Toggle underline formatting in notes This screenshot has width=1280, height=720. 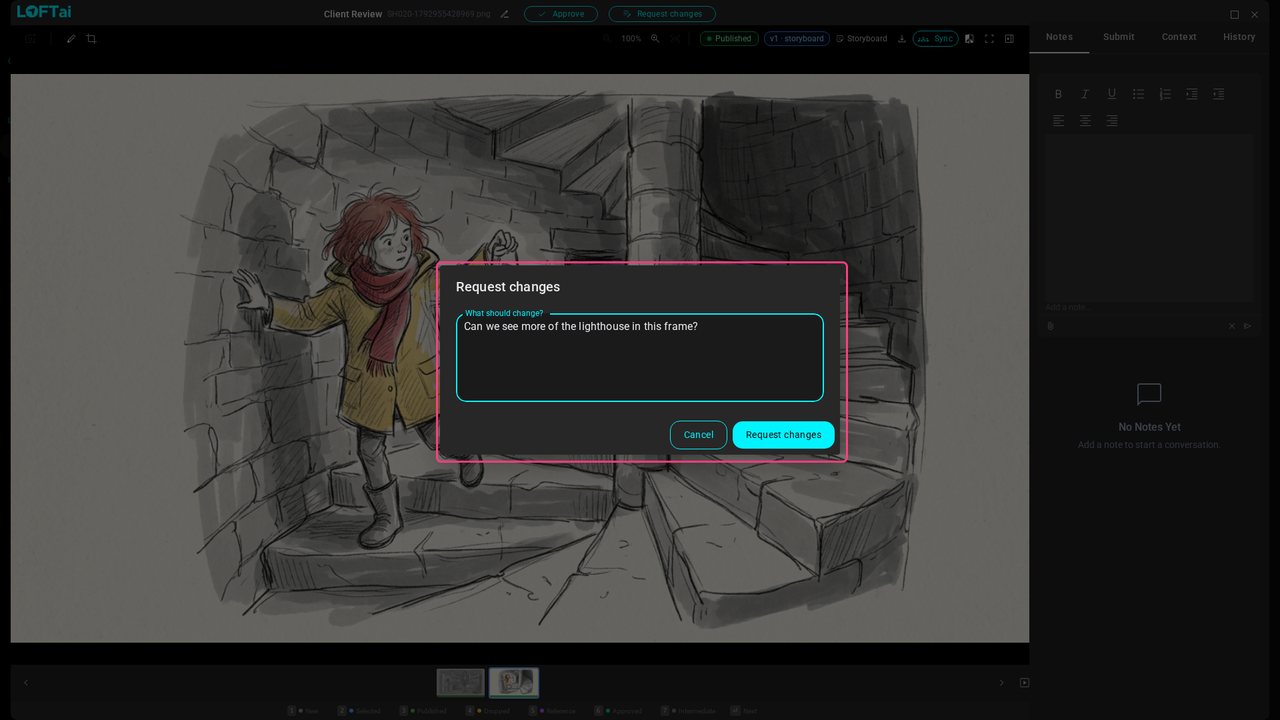[1111, 94]
